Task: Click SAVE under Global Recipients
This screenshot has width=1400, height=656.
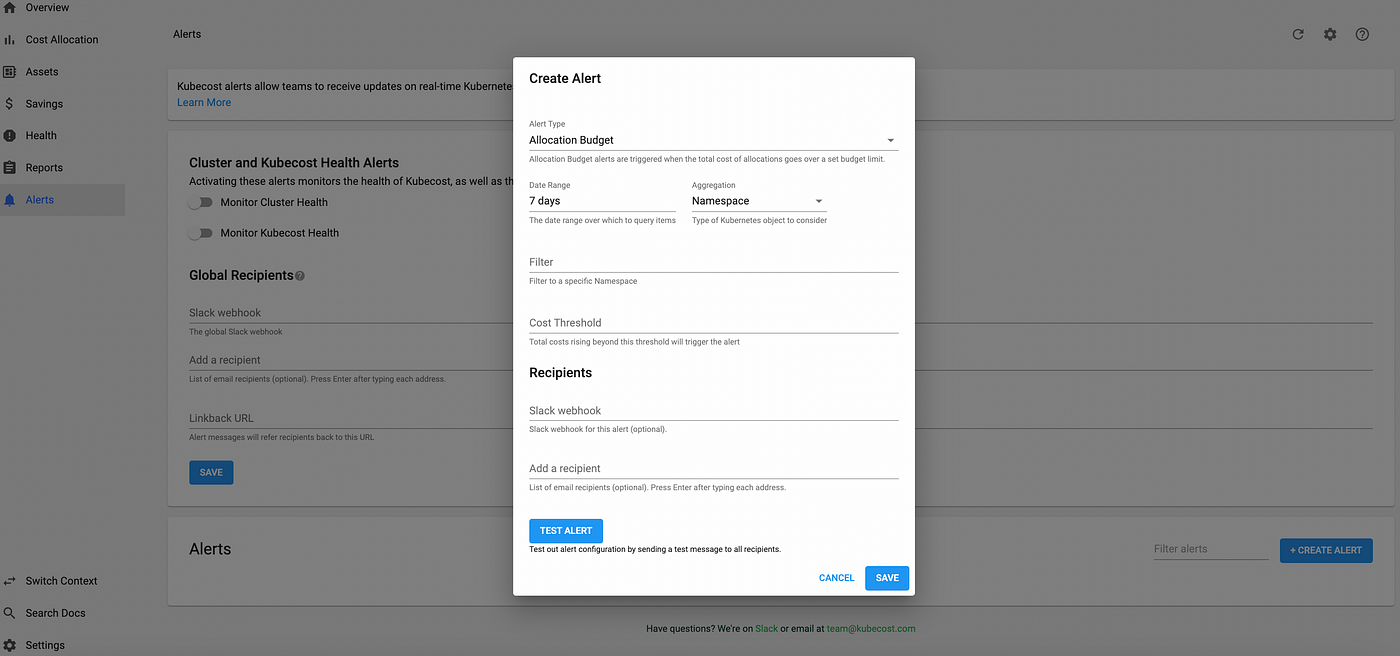Action: [211, 472]
